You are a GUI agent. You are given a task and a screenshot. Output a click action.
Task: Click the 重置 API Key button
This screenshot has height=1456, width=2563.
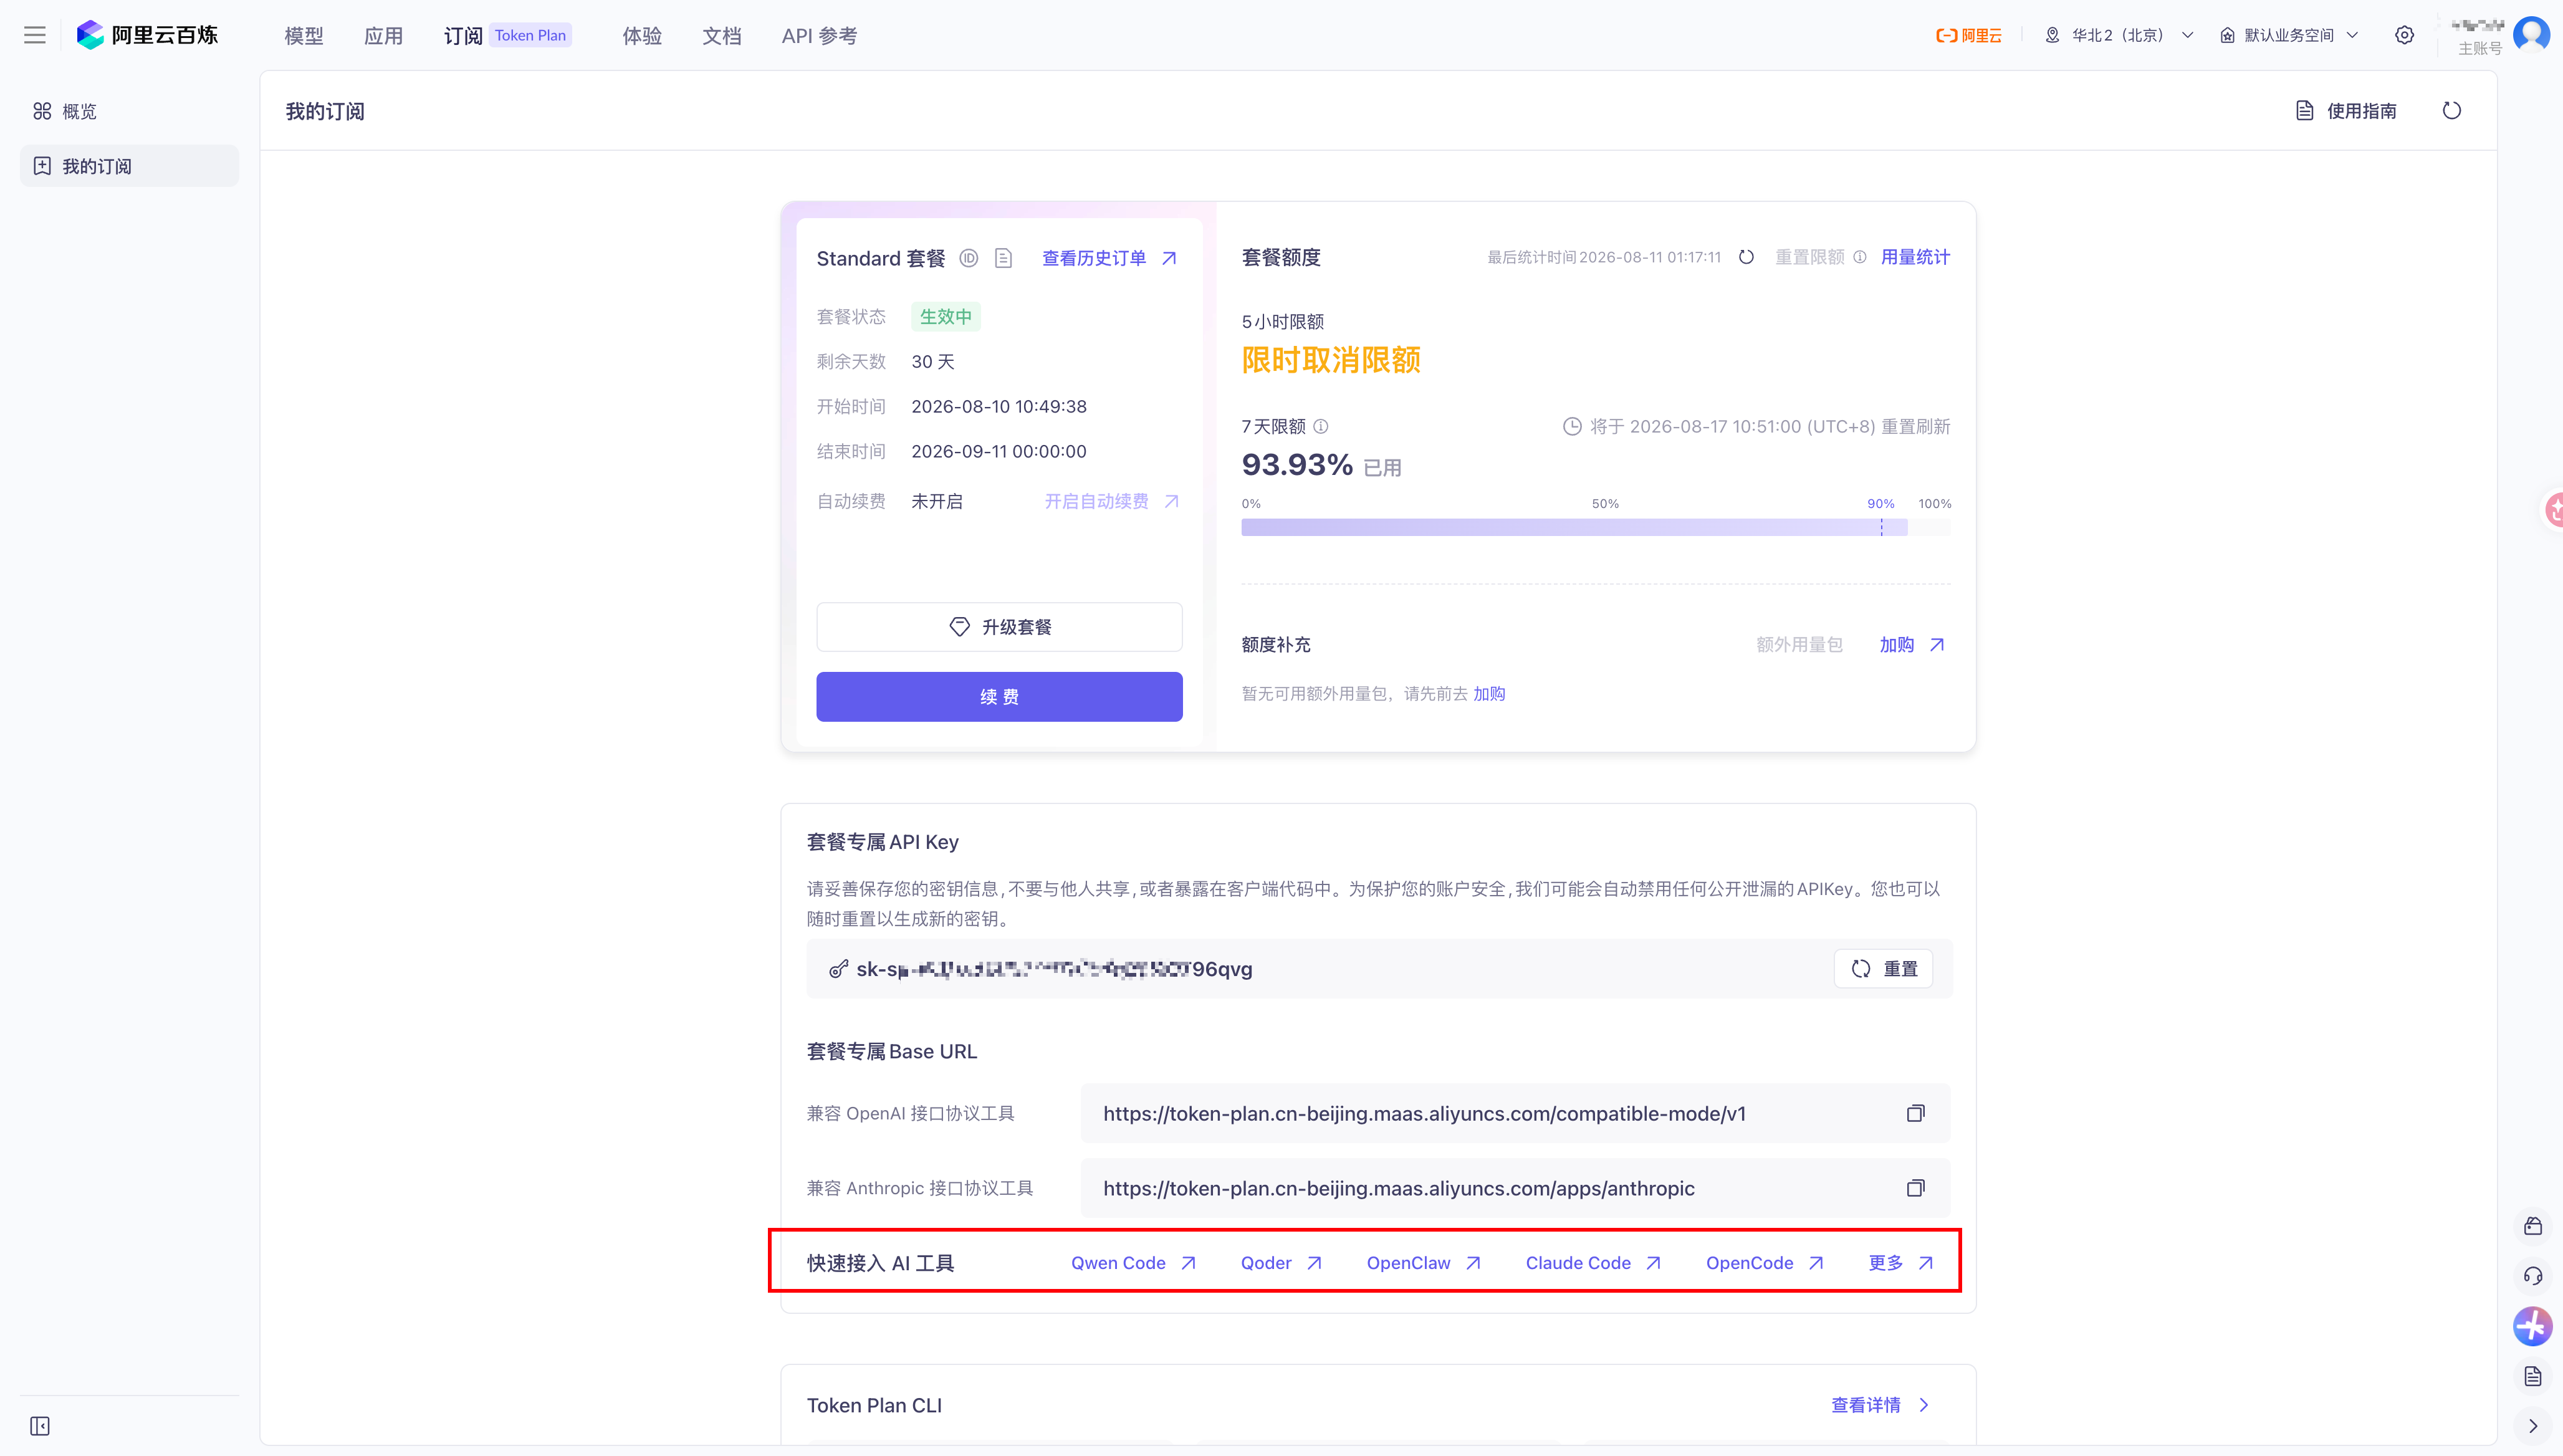(x=1883, y=969)
